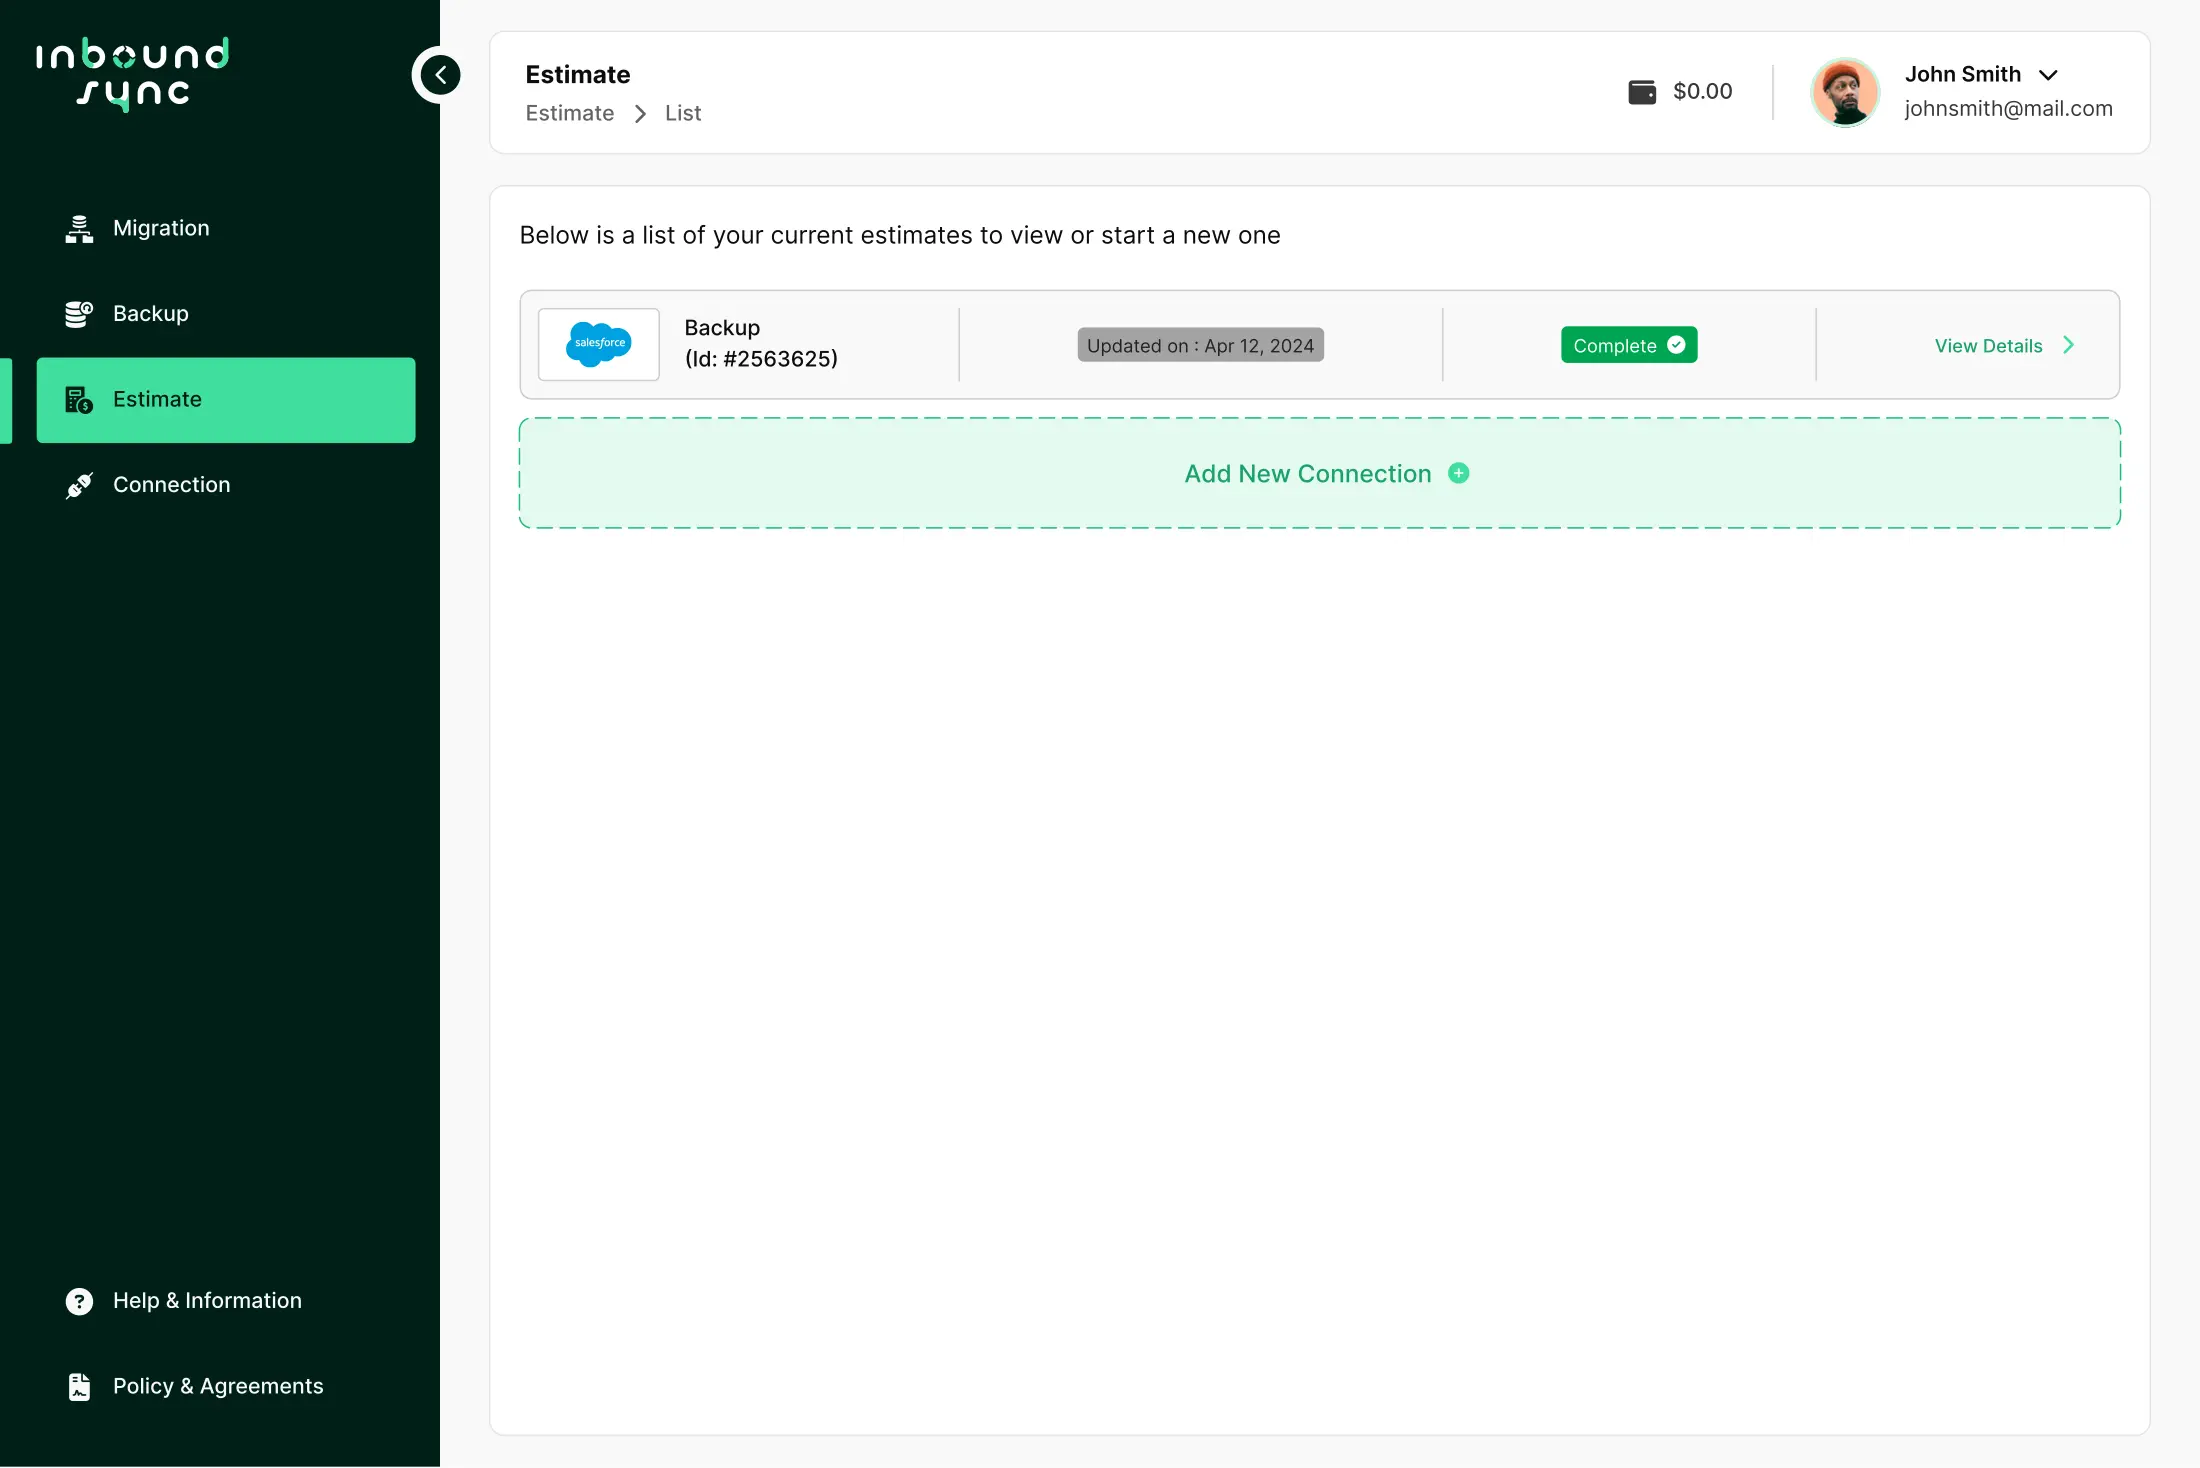This screenshot has width=2200, height=1468.
Task: Click the Migration sidebar icon
Action: coord(79,229)
